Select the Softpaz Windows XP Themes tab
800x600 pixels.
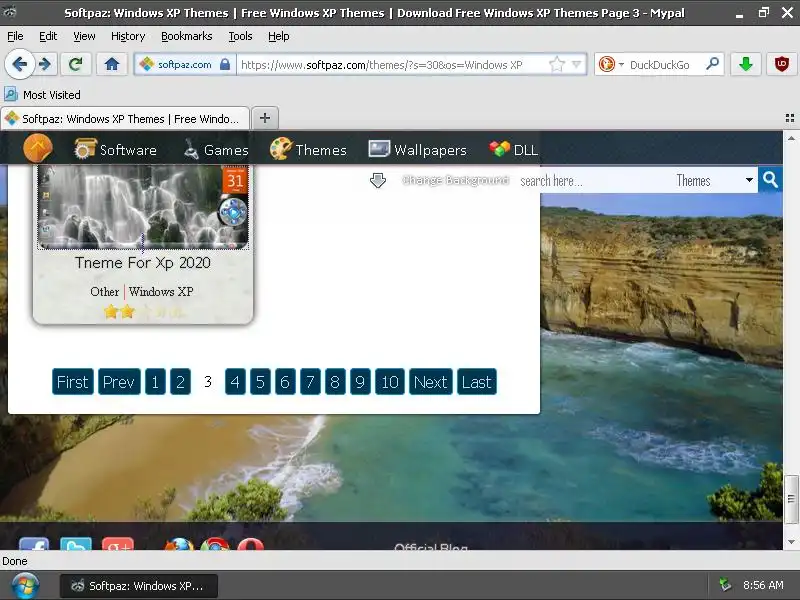(x=126, y=119)
